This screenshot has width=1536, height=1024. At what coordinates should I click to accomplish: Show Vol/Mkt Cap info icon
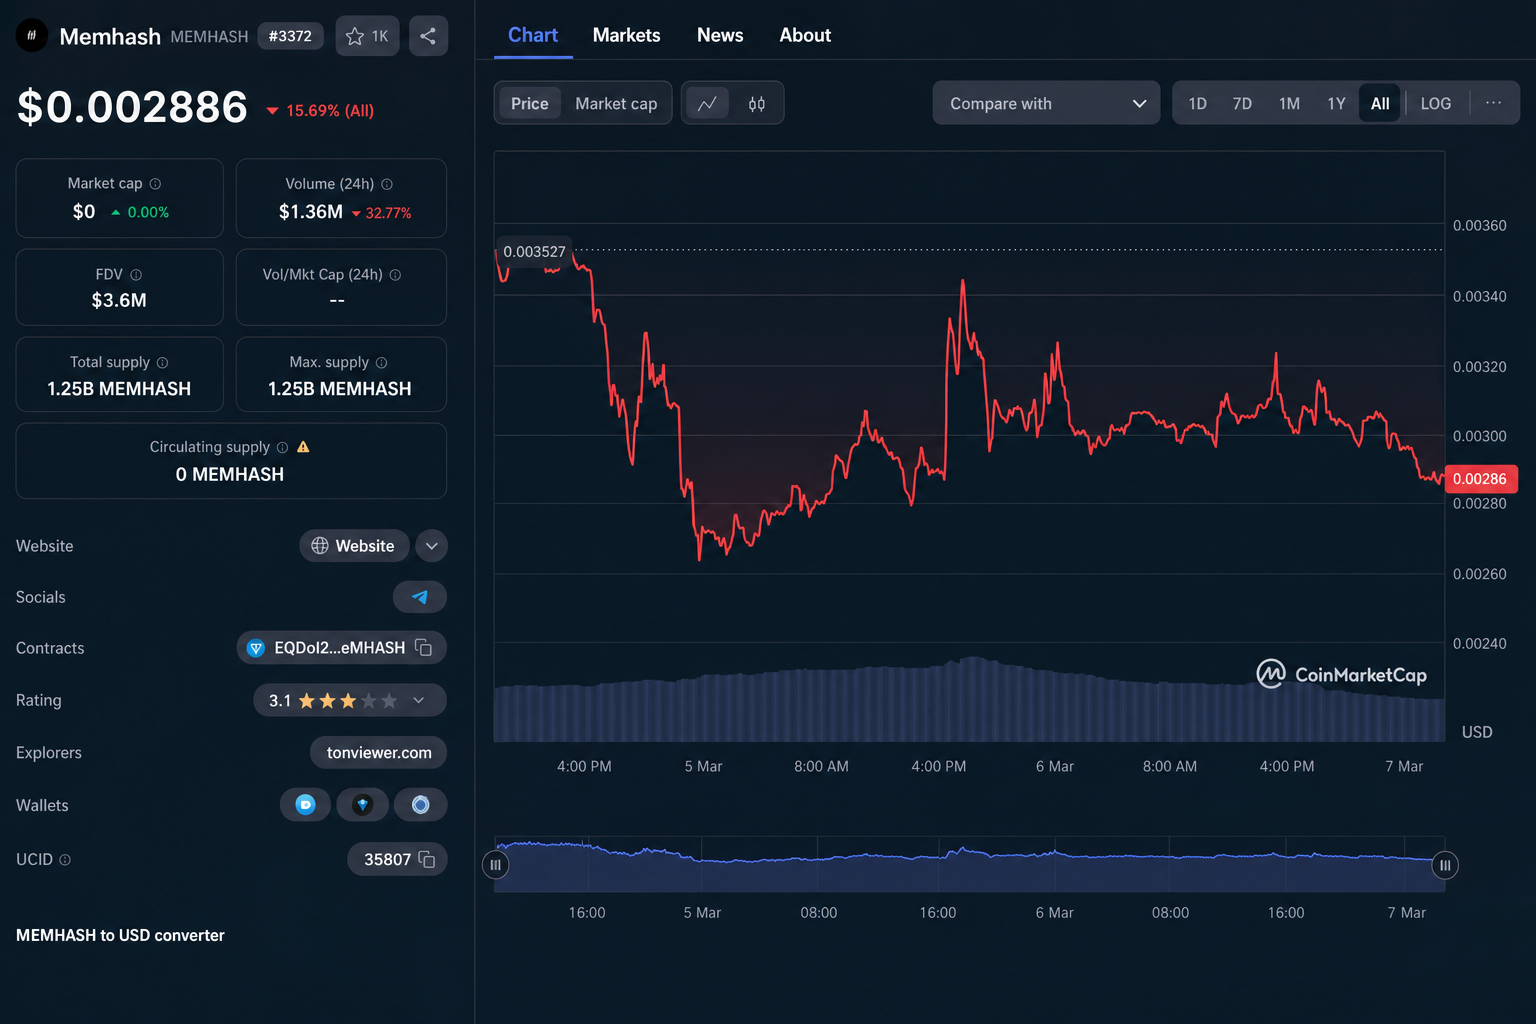[x=395, y=275]
